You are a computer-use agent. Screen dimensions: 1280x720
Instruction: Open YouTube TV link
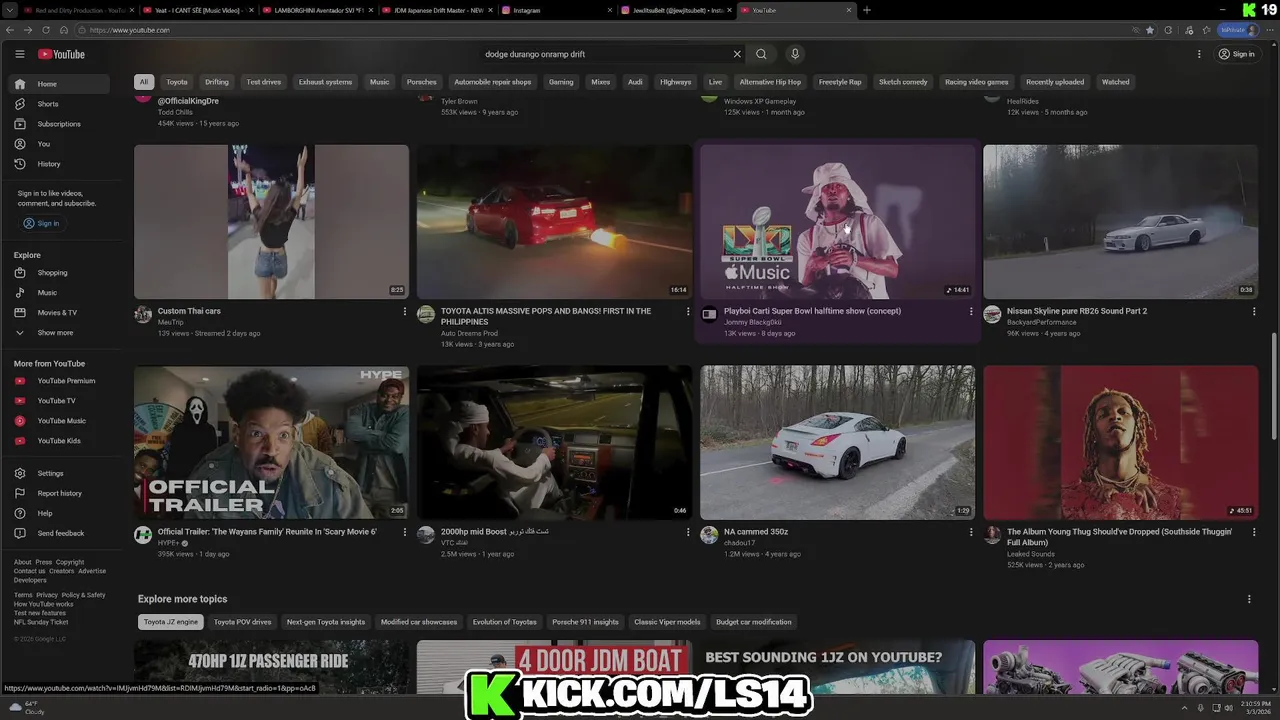click(x=60, y=401)
